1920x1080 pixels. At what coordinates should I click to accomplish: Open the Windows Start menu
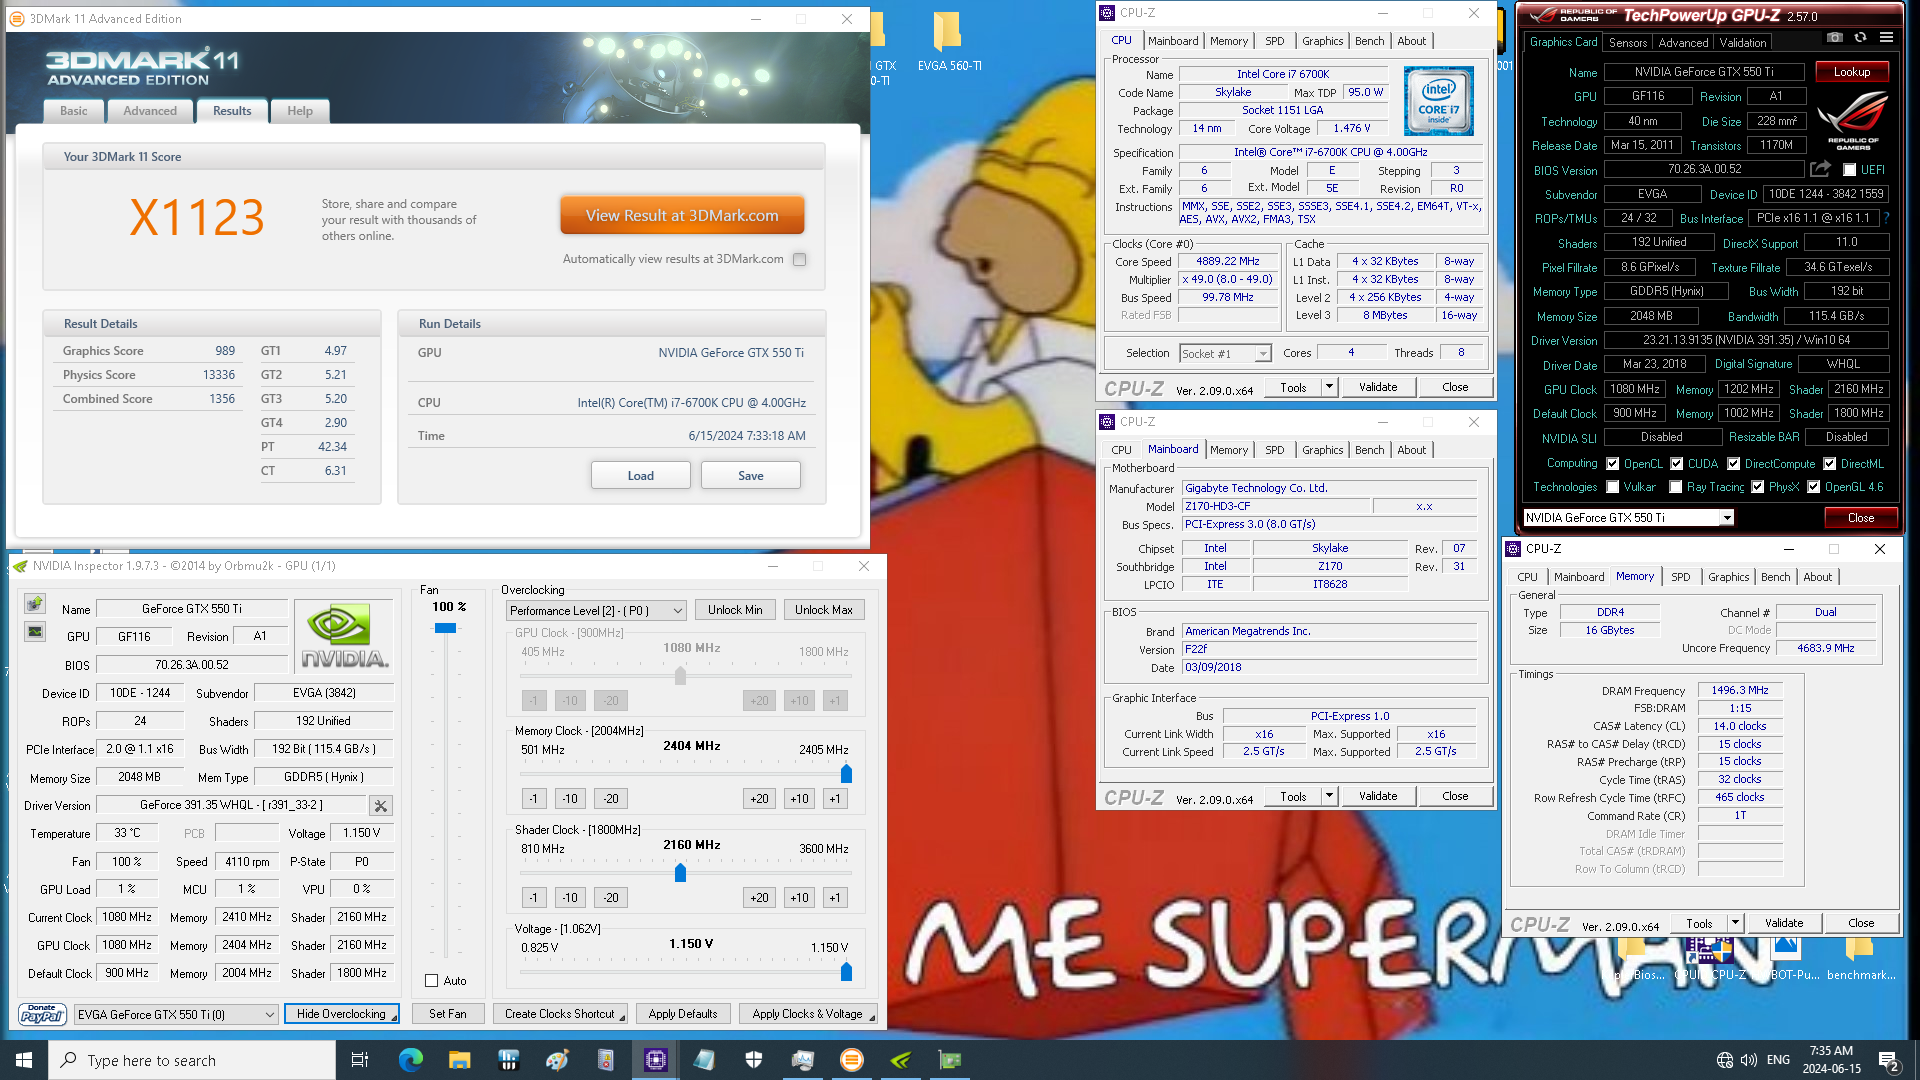point(24,1060)
